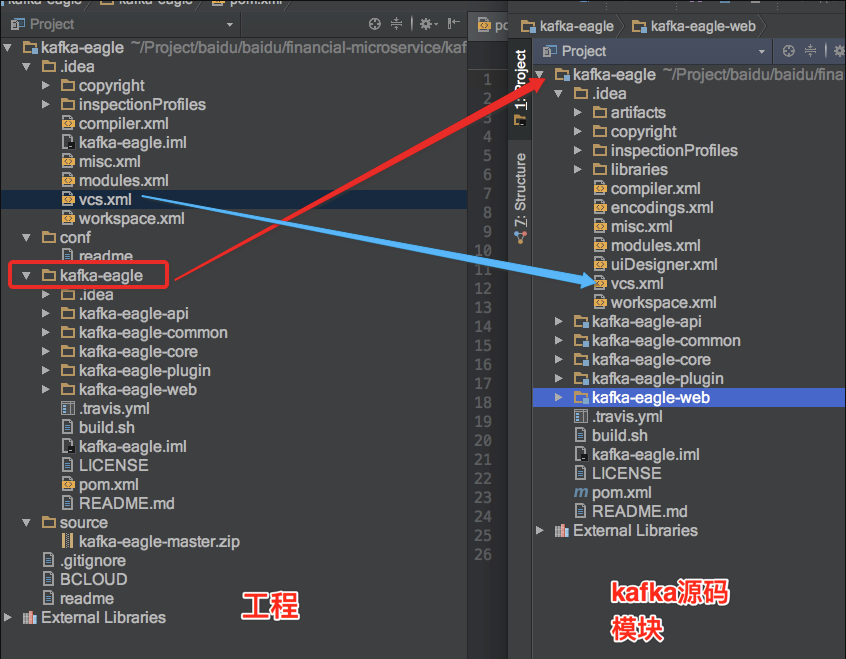
Task: Select compiler.xml in left panel
Action: (115, 124)
